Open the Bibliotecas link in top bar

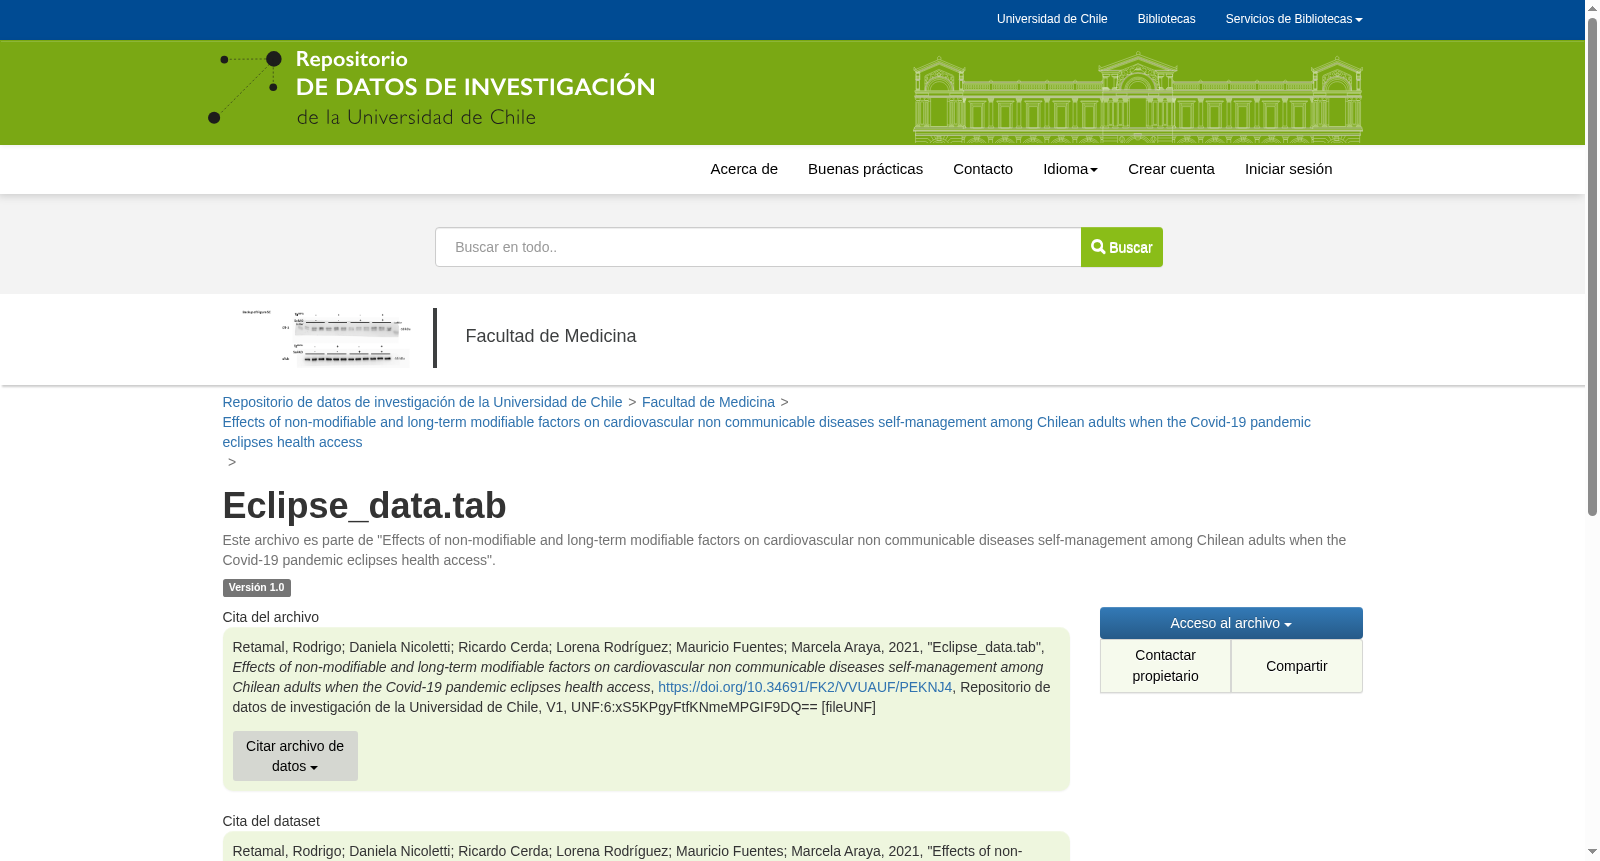pos(1166,19)
